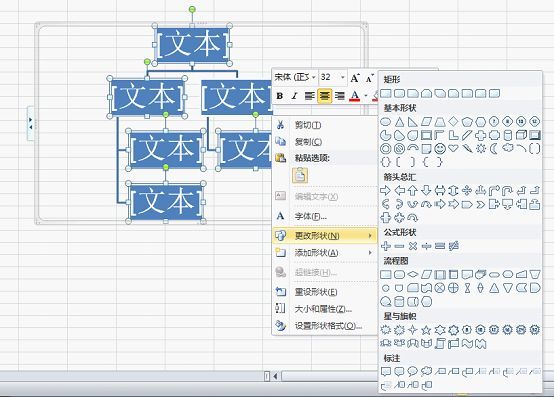Click the 复制(C) copy menu item
This screenshot has height=397, width=554.
tap(324, 142)
